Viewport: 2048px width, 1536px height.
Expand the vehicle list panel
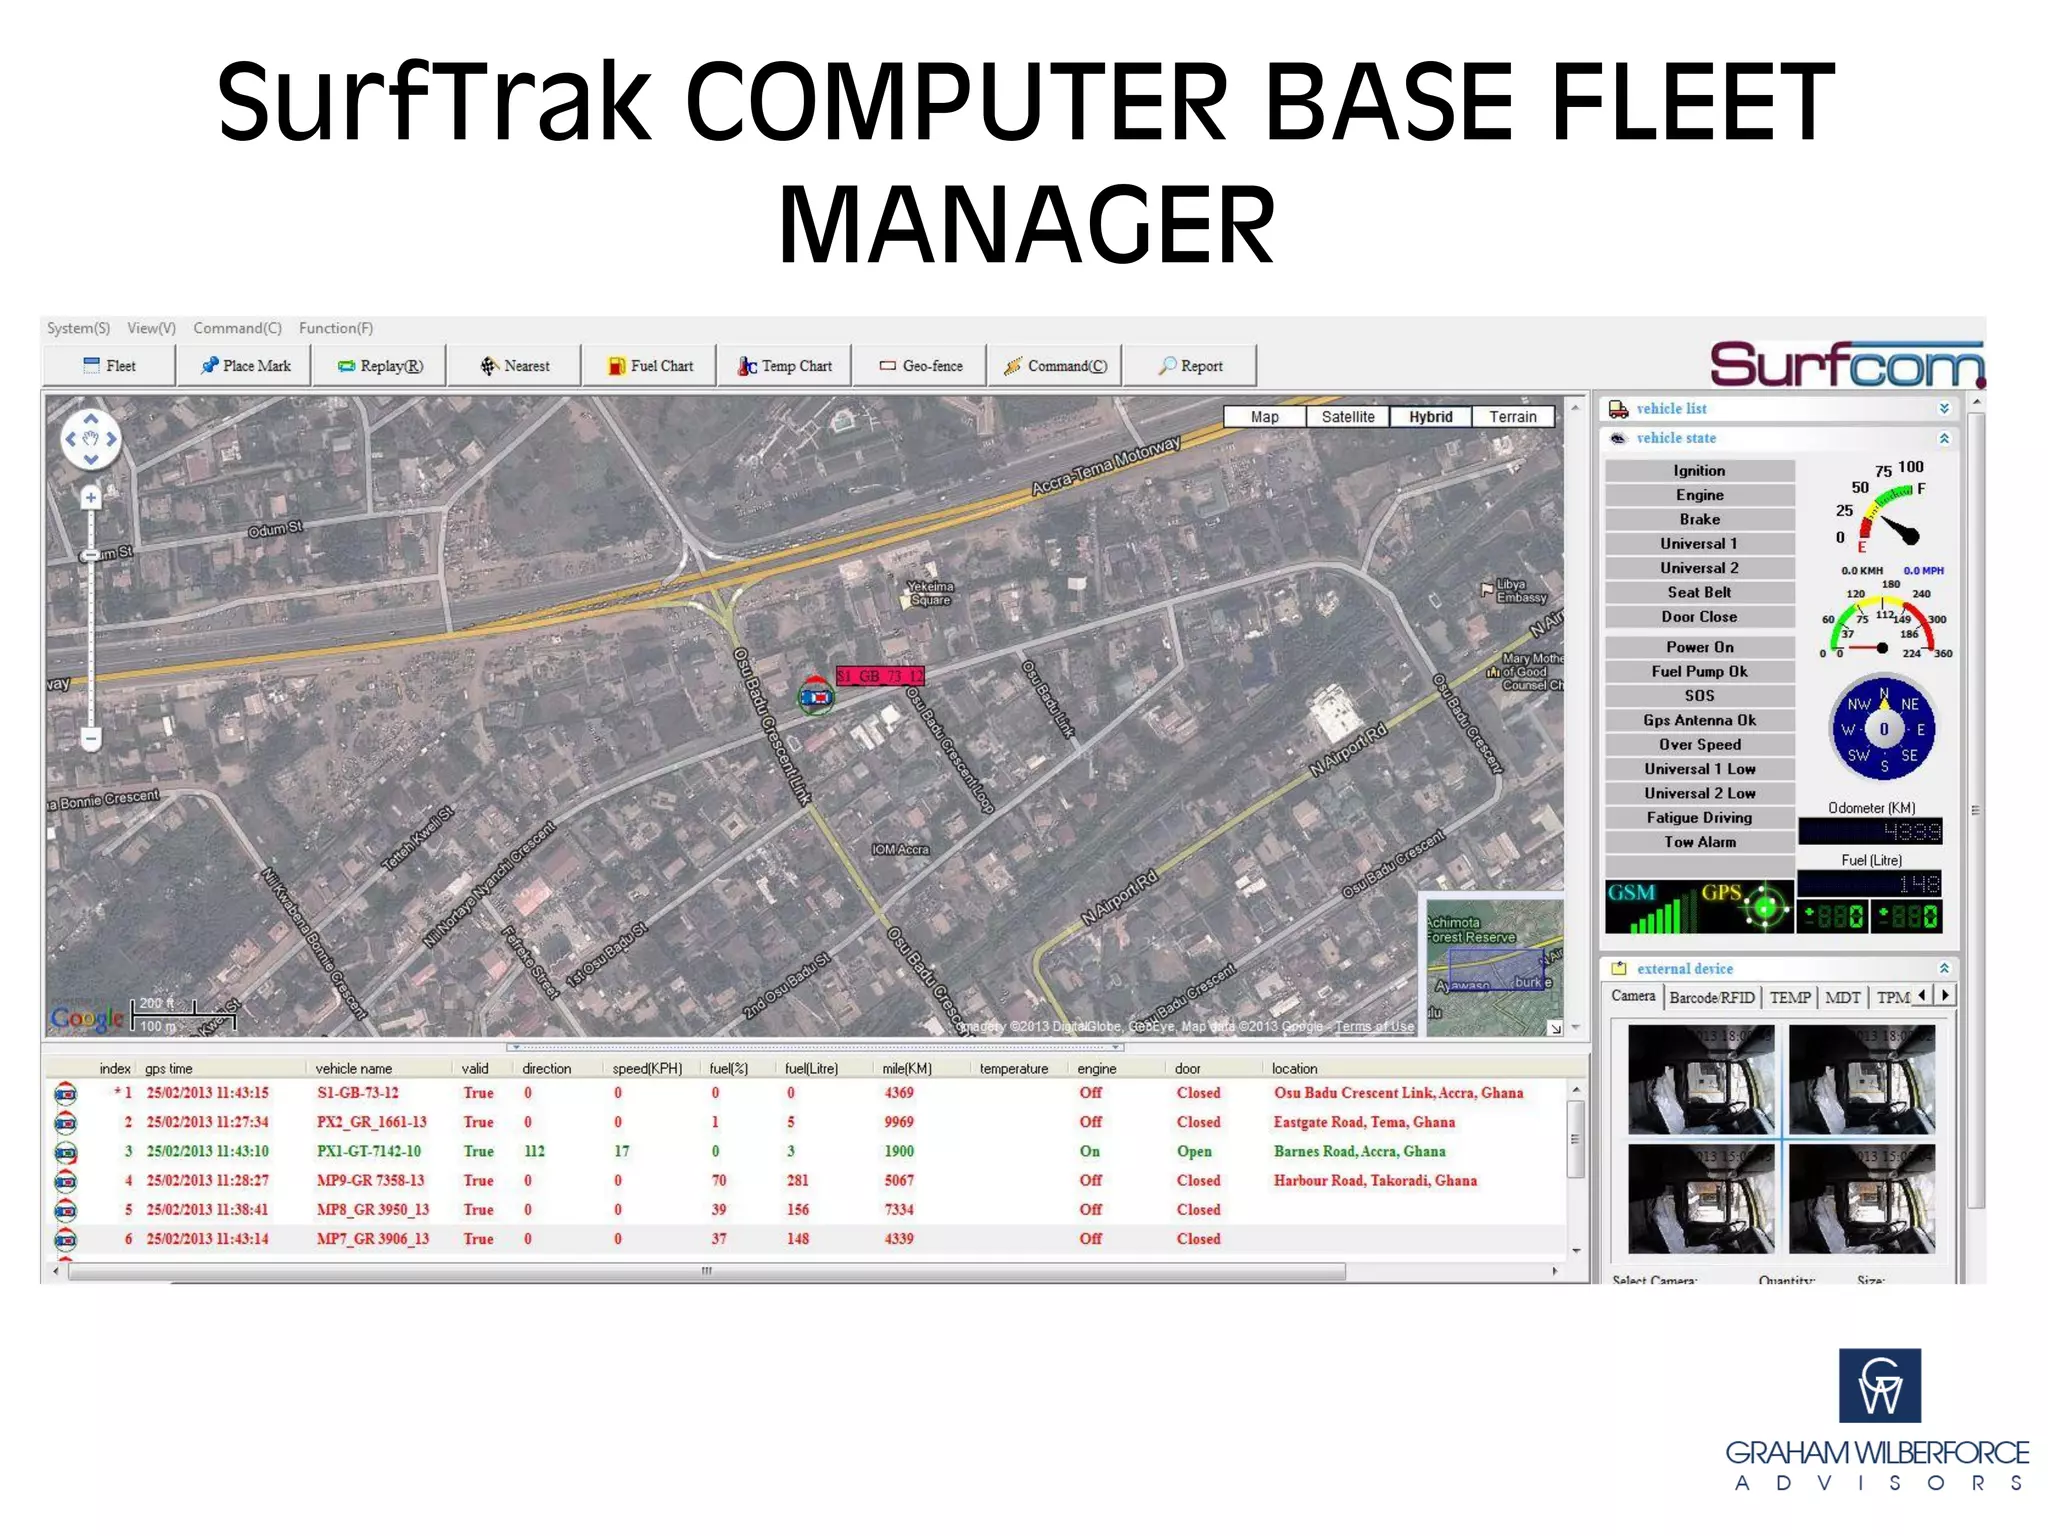click(1944, 409)
